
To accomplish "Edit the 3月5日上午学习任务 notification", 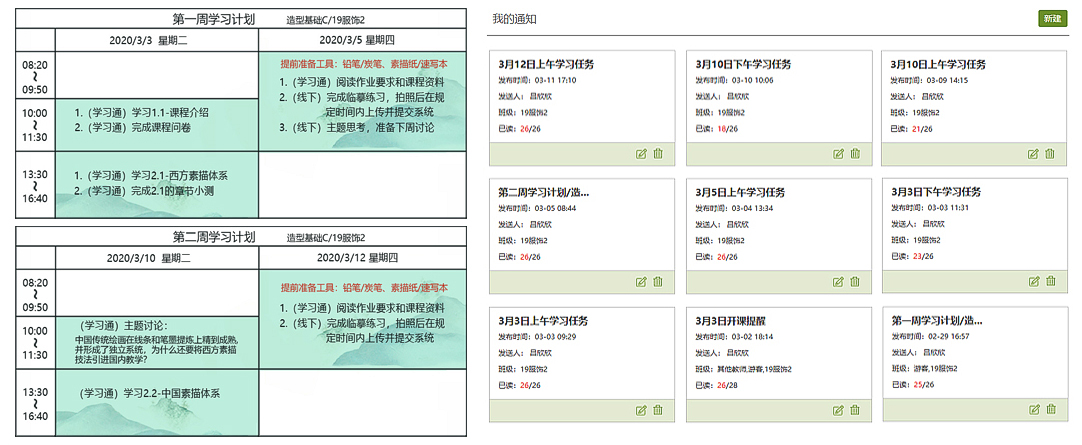I will tap(838, 282).
